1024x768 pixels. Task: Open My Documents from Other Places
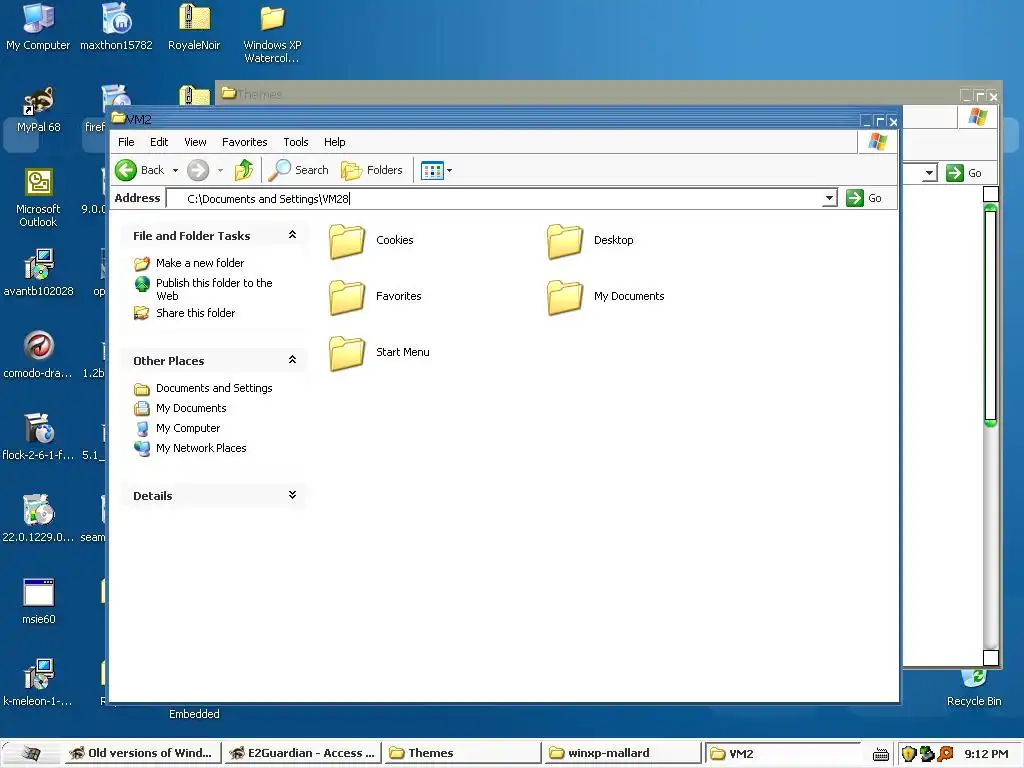191,409
